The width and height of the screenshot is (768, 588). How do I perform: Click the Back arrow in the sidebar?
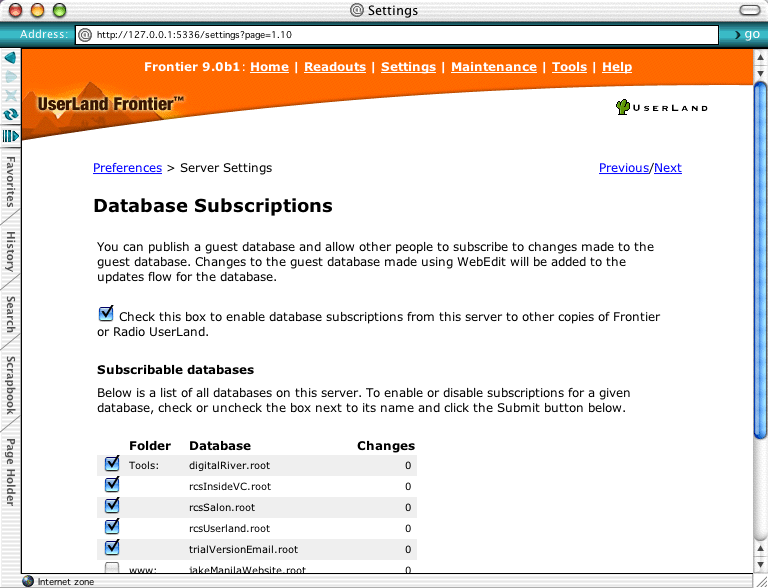pyautogui.click(x=10, y=58)
